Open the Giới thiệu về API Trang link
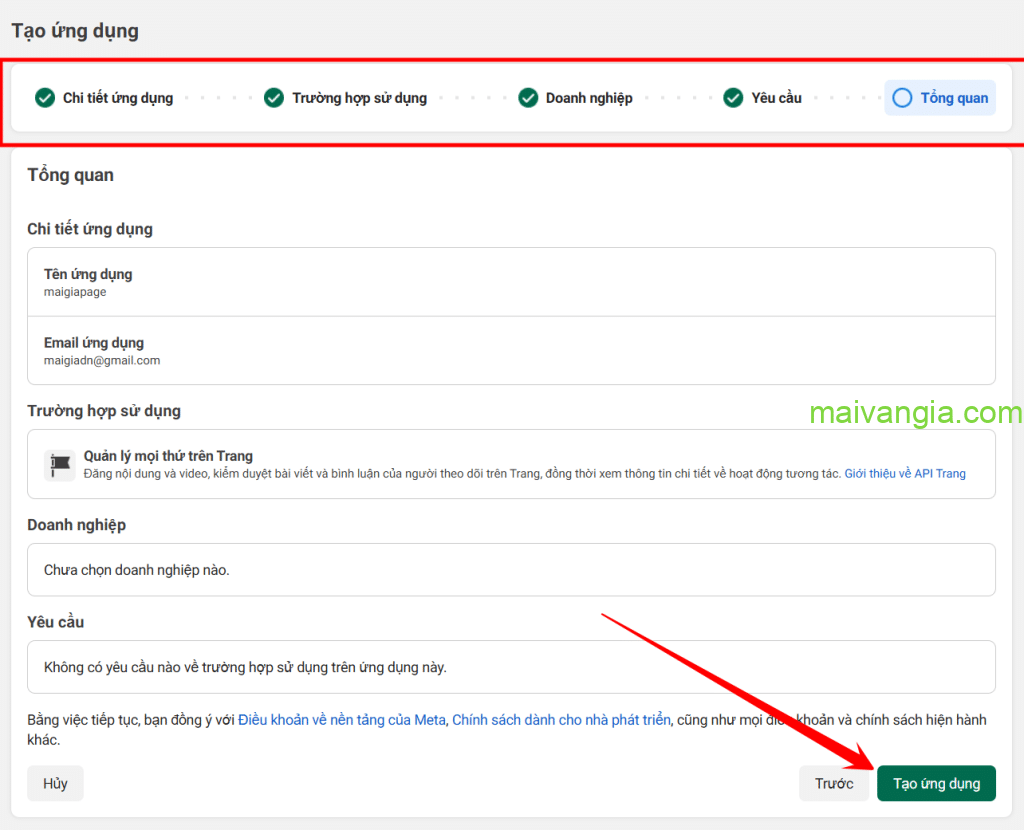Viewport: 1024px width, 830px height. (905, 474)
